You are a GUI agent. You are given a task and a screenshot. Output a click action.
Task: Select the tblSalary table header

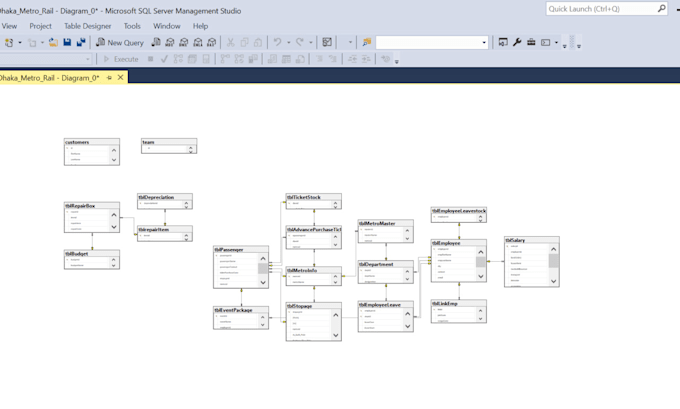point(532,240)
